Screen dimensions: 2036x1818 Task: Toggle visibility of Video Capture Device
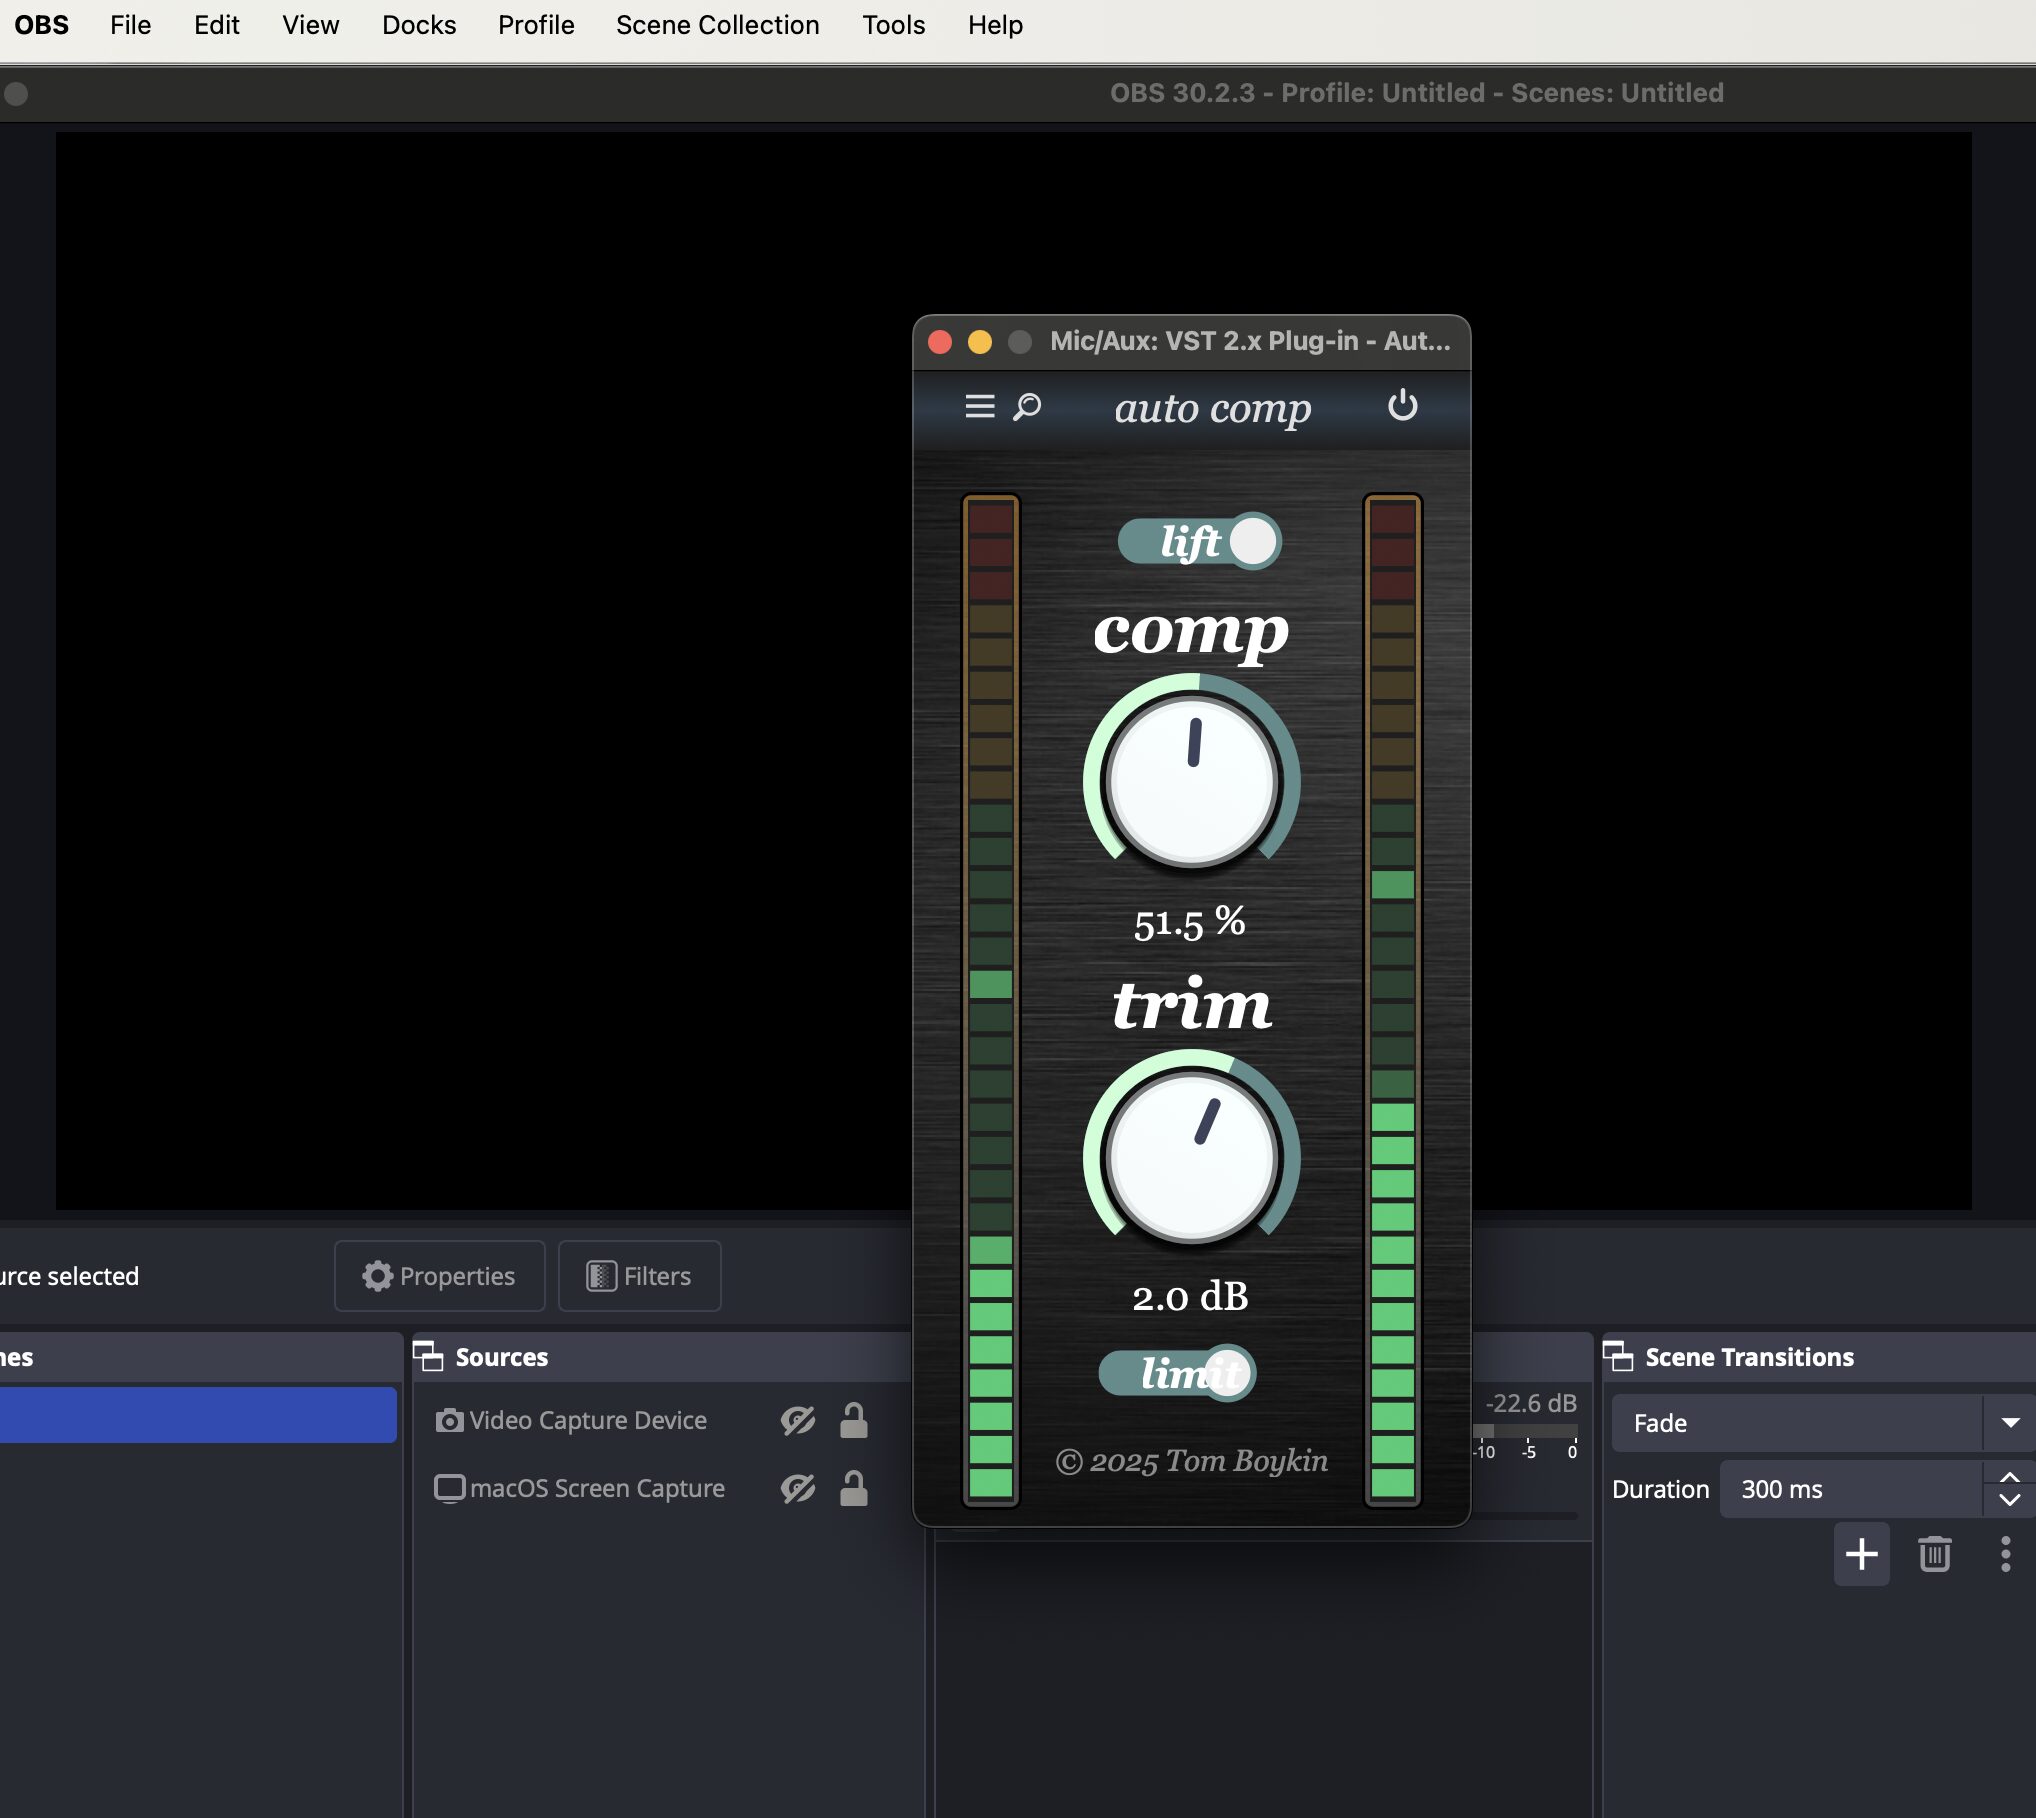coord(797,1420)
